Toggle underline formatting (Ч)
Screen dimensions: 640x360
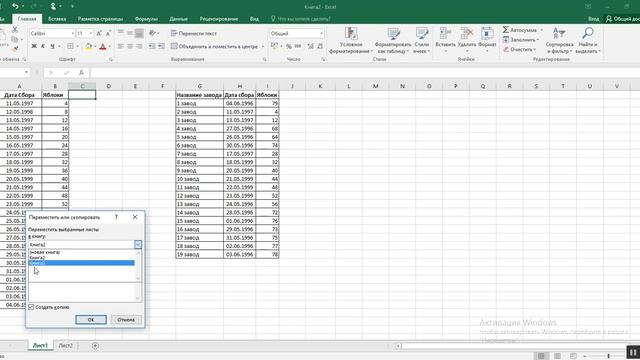[x=52, y=47]
